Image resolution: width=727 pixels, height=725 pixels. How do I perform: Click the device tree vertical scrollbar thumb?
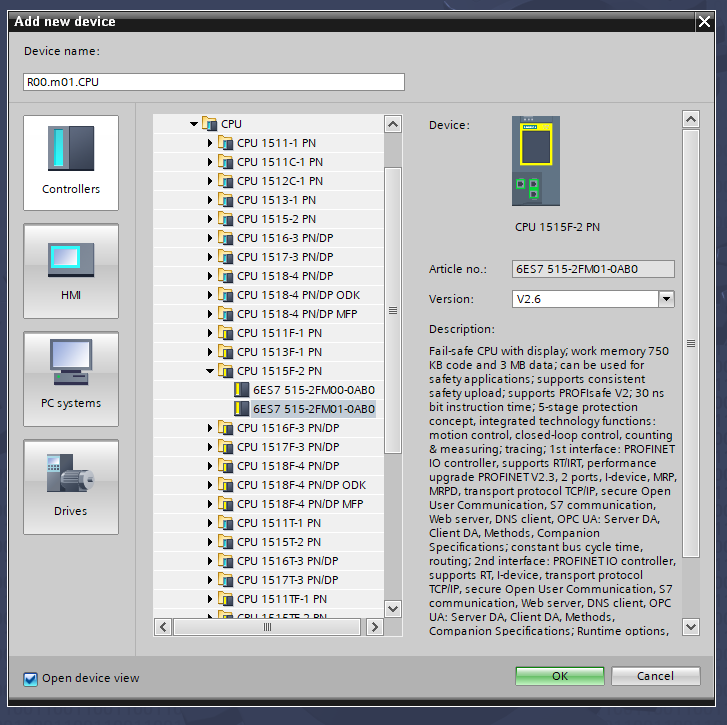pyautogui.click(x=393, y=310)
